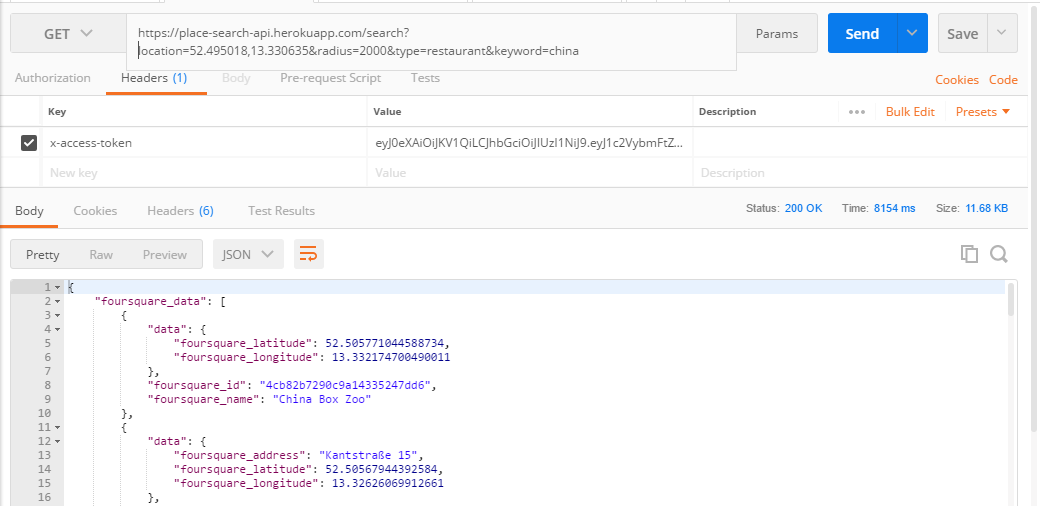Click the empty Value field in new row
The height and width of the screenshot is (506, 1040).
pyautogui.click(x=529, y=172)
